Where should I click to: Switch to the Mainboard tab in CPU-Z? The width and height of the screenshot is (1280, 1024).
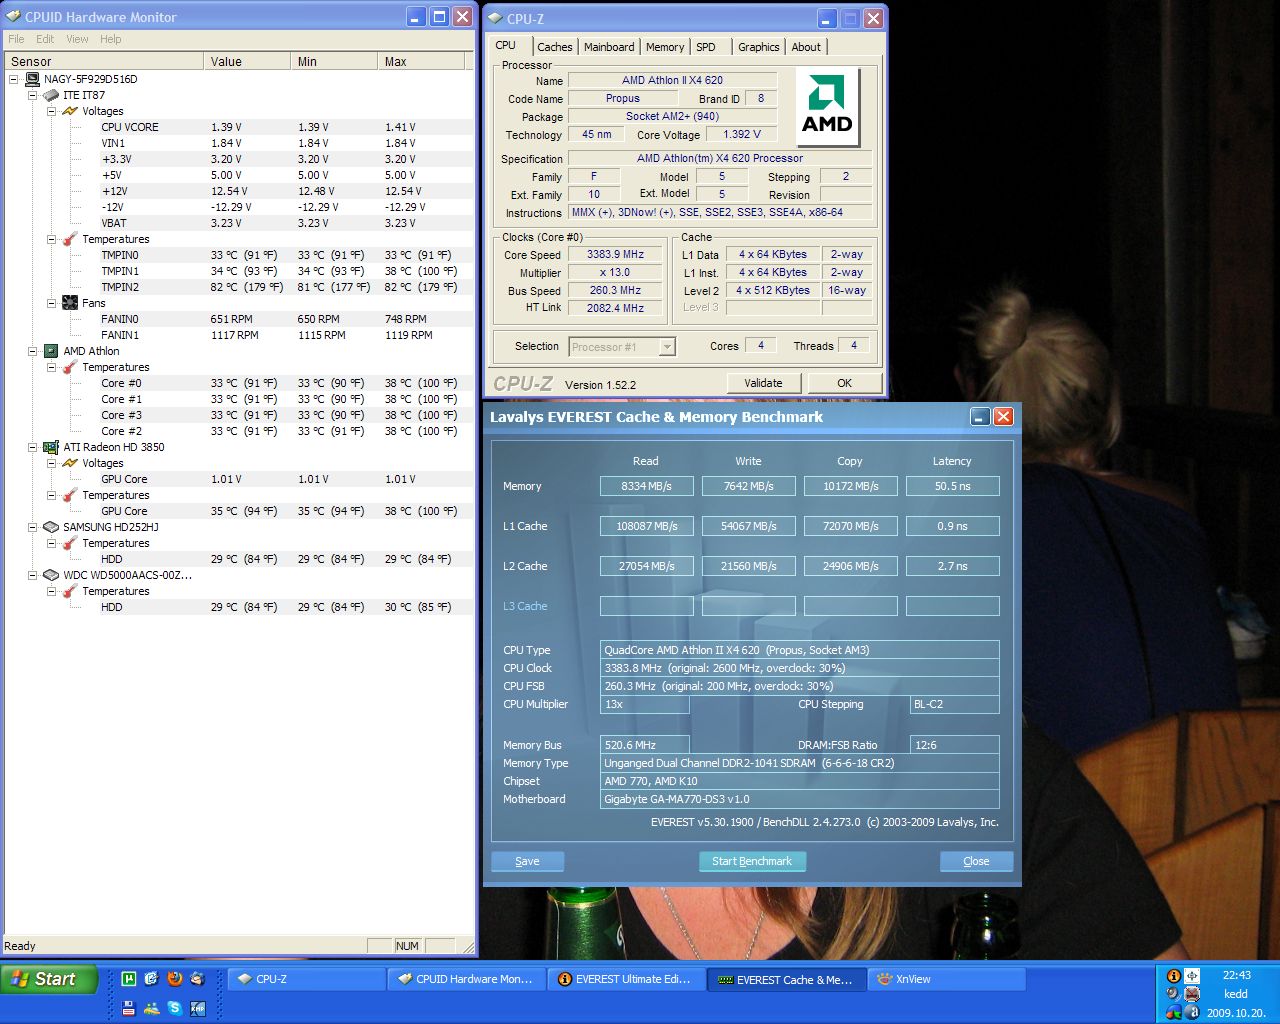coord(609,47)
